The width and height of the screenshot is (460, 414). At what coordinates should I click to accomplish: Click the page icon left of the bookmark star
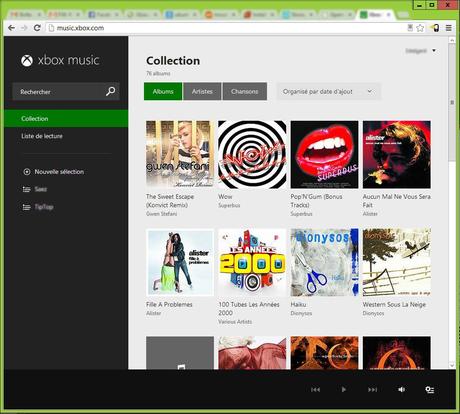coord(410,28)
